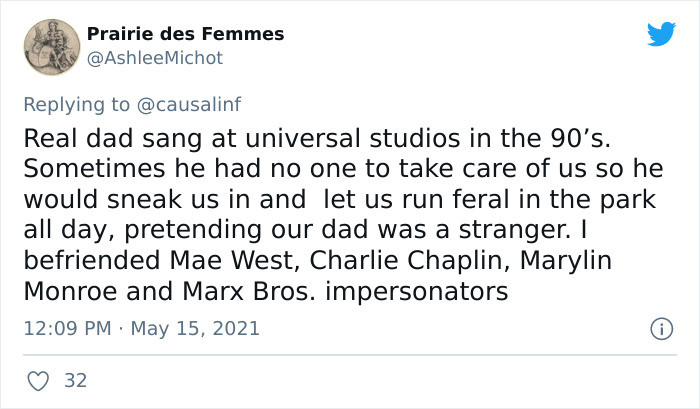Like the tweet using the heart icon

[x=38, y=381]
